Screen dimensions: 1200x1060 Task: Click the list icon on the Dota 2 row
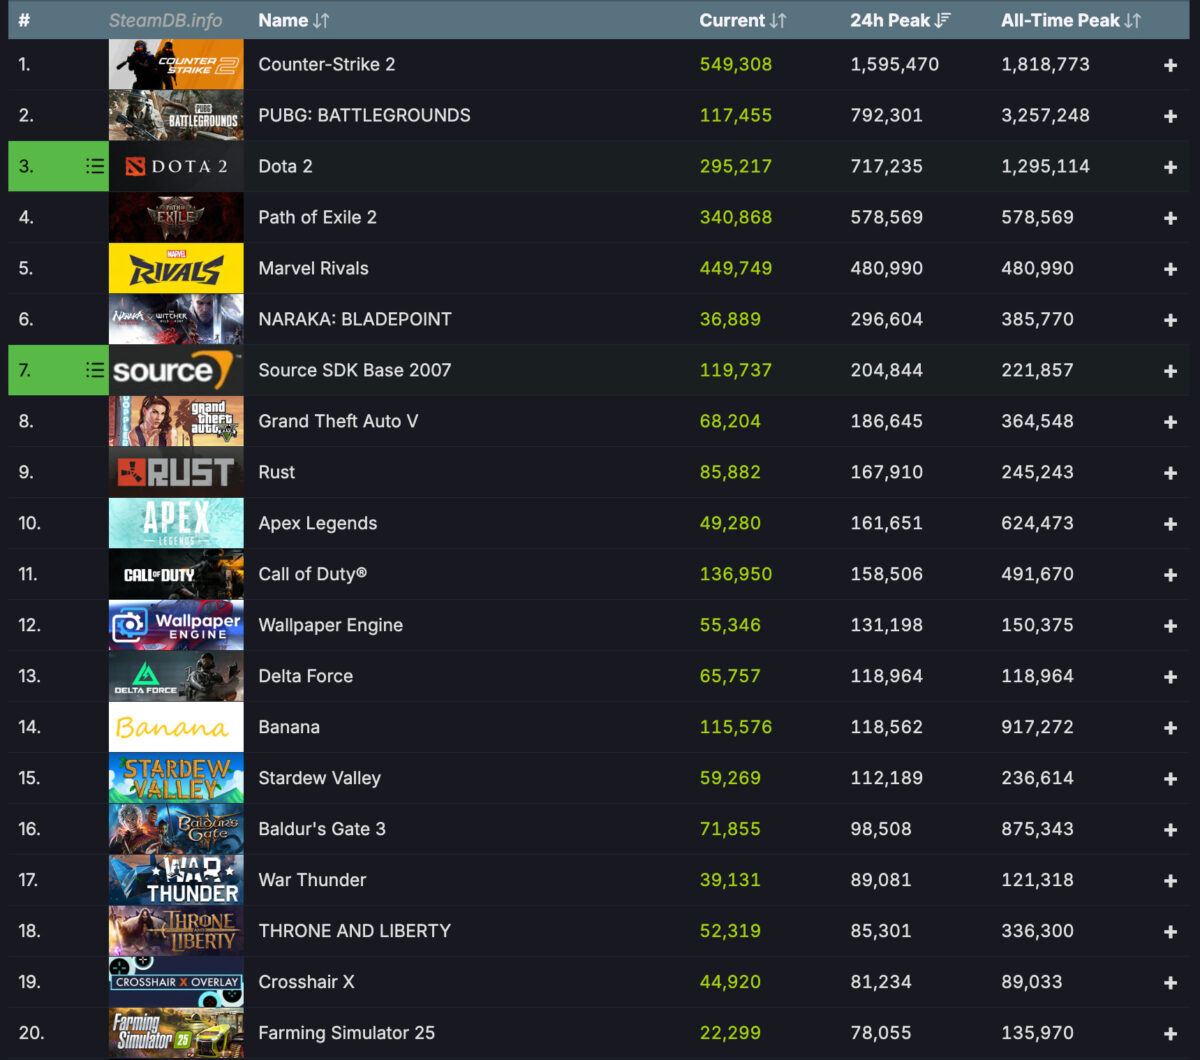coord(95,166)
